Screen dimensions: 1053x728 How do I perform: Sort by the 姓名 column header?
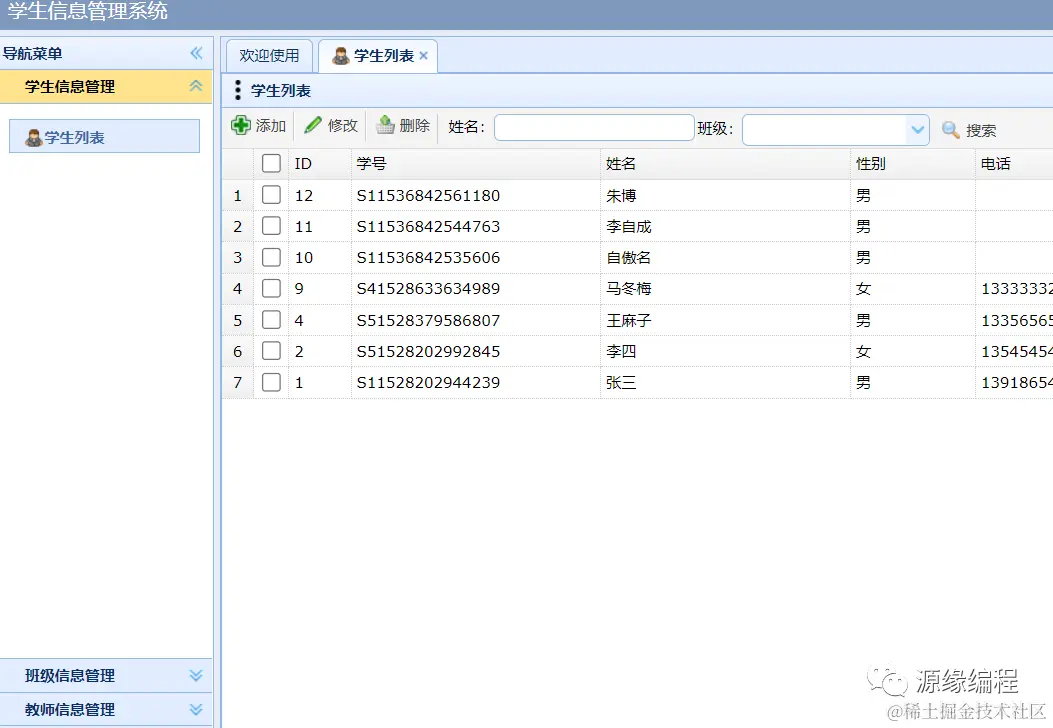click(725, 163)
